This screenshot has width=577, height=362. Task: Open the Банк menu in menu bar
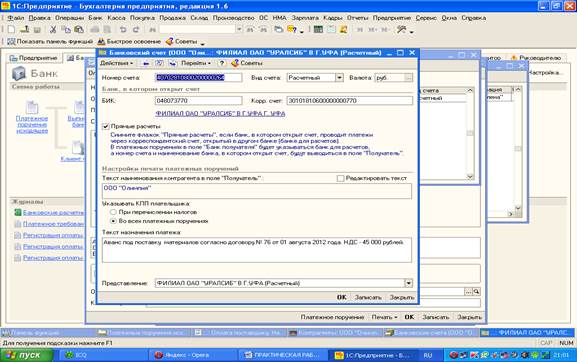95,18
